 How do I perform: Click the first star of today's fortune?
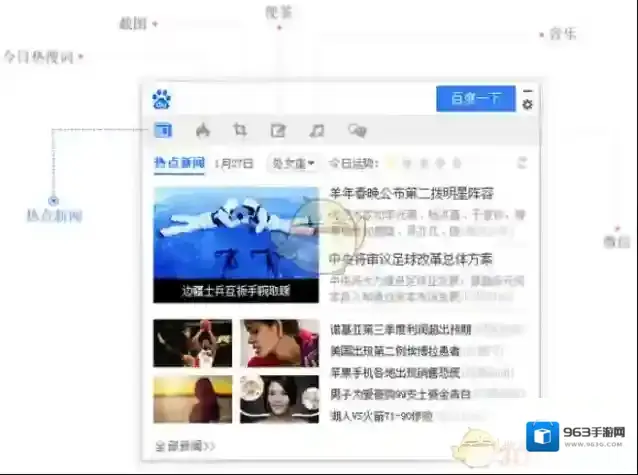[x=391, y=163]
